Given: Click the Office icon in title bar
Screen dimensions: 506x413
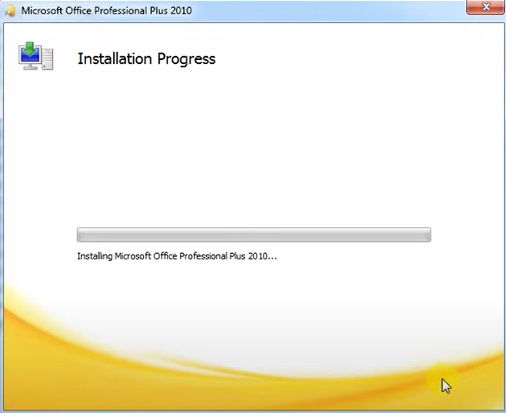Looking at the screenshot, I should pos(10,11).
